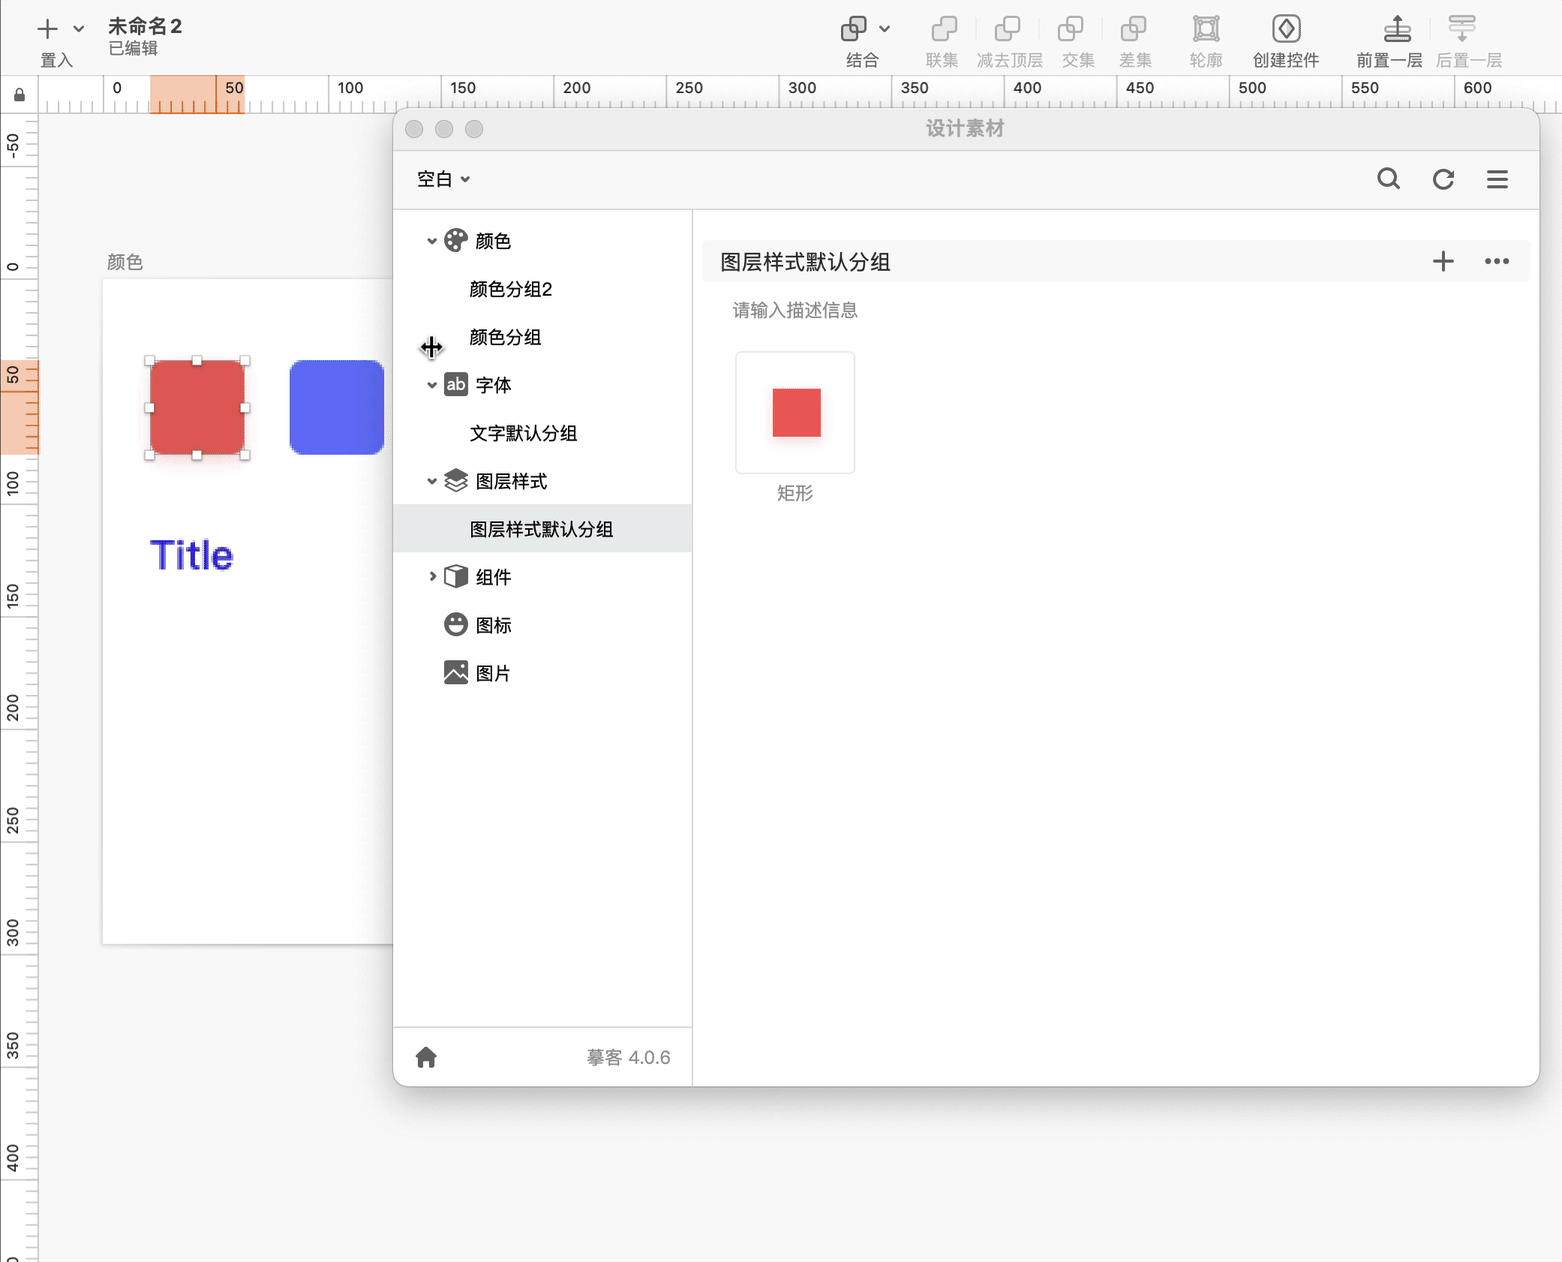Open the three-dot more options menu
The width and height of the screenshot is (1562, 1262).
point(1496,262)
